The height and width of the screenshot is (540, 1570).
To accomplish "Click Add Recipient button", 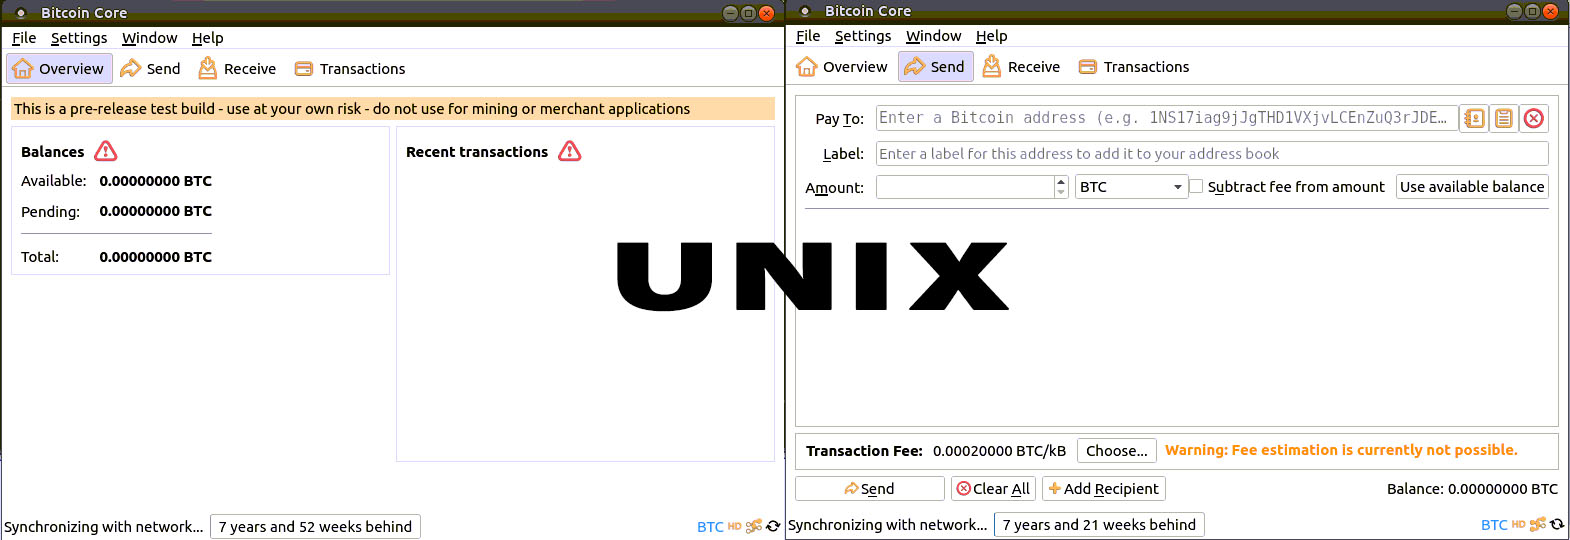I will pos(1103,489).
